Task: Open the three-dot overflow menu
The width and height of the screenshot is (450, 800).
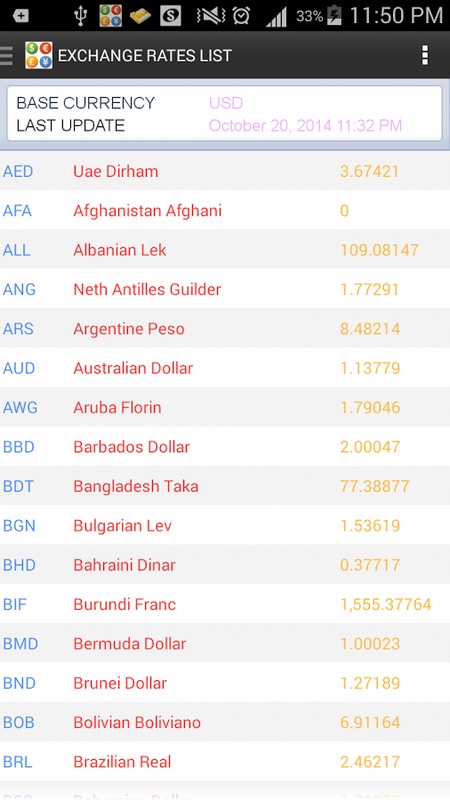Action: point(424,55)
